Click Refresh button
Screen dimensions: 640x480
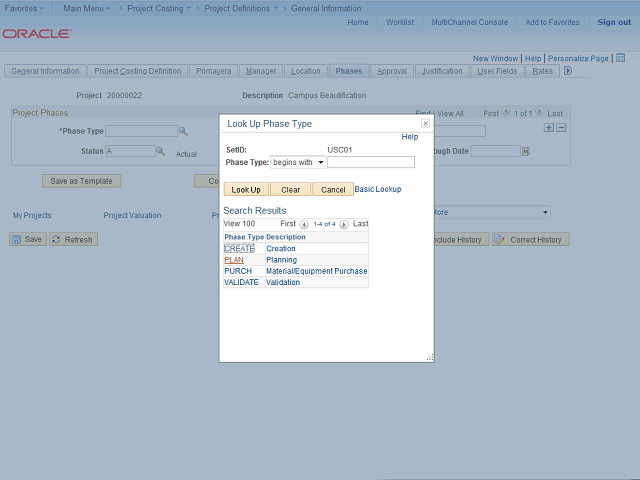(73, 239)
